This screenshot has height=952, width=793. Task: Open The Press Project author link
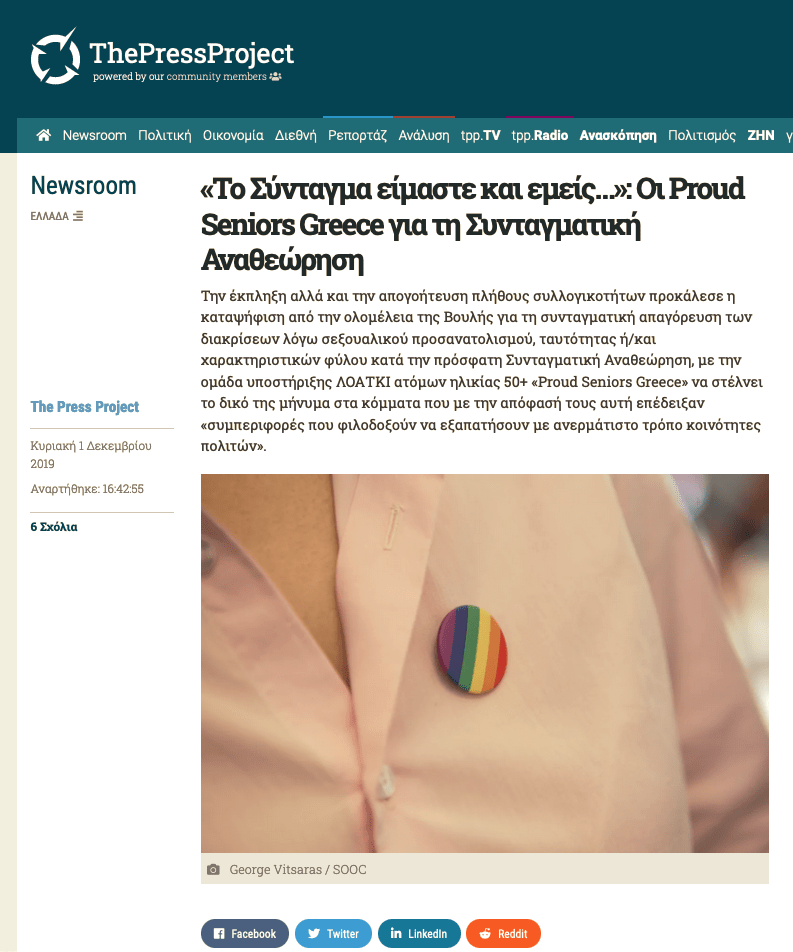[84, 406]
